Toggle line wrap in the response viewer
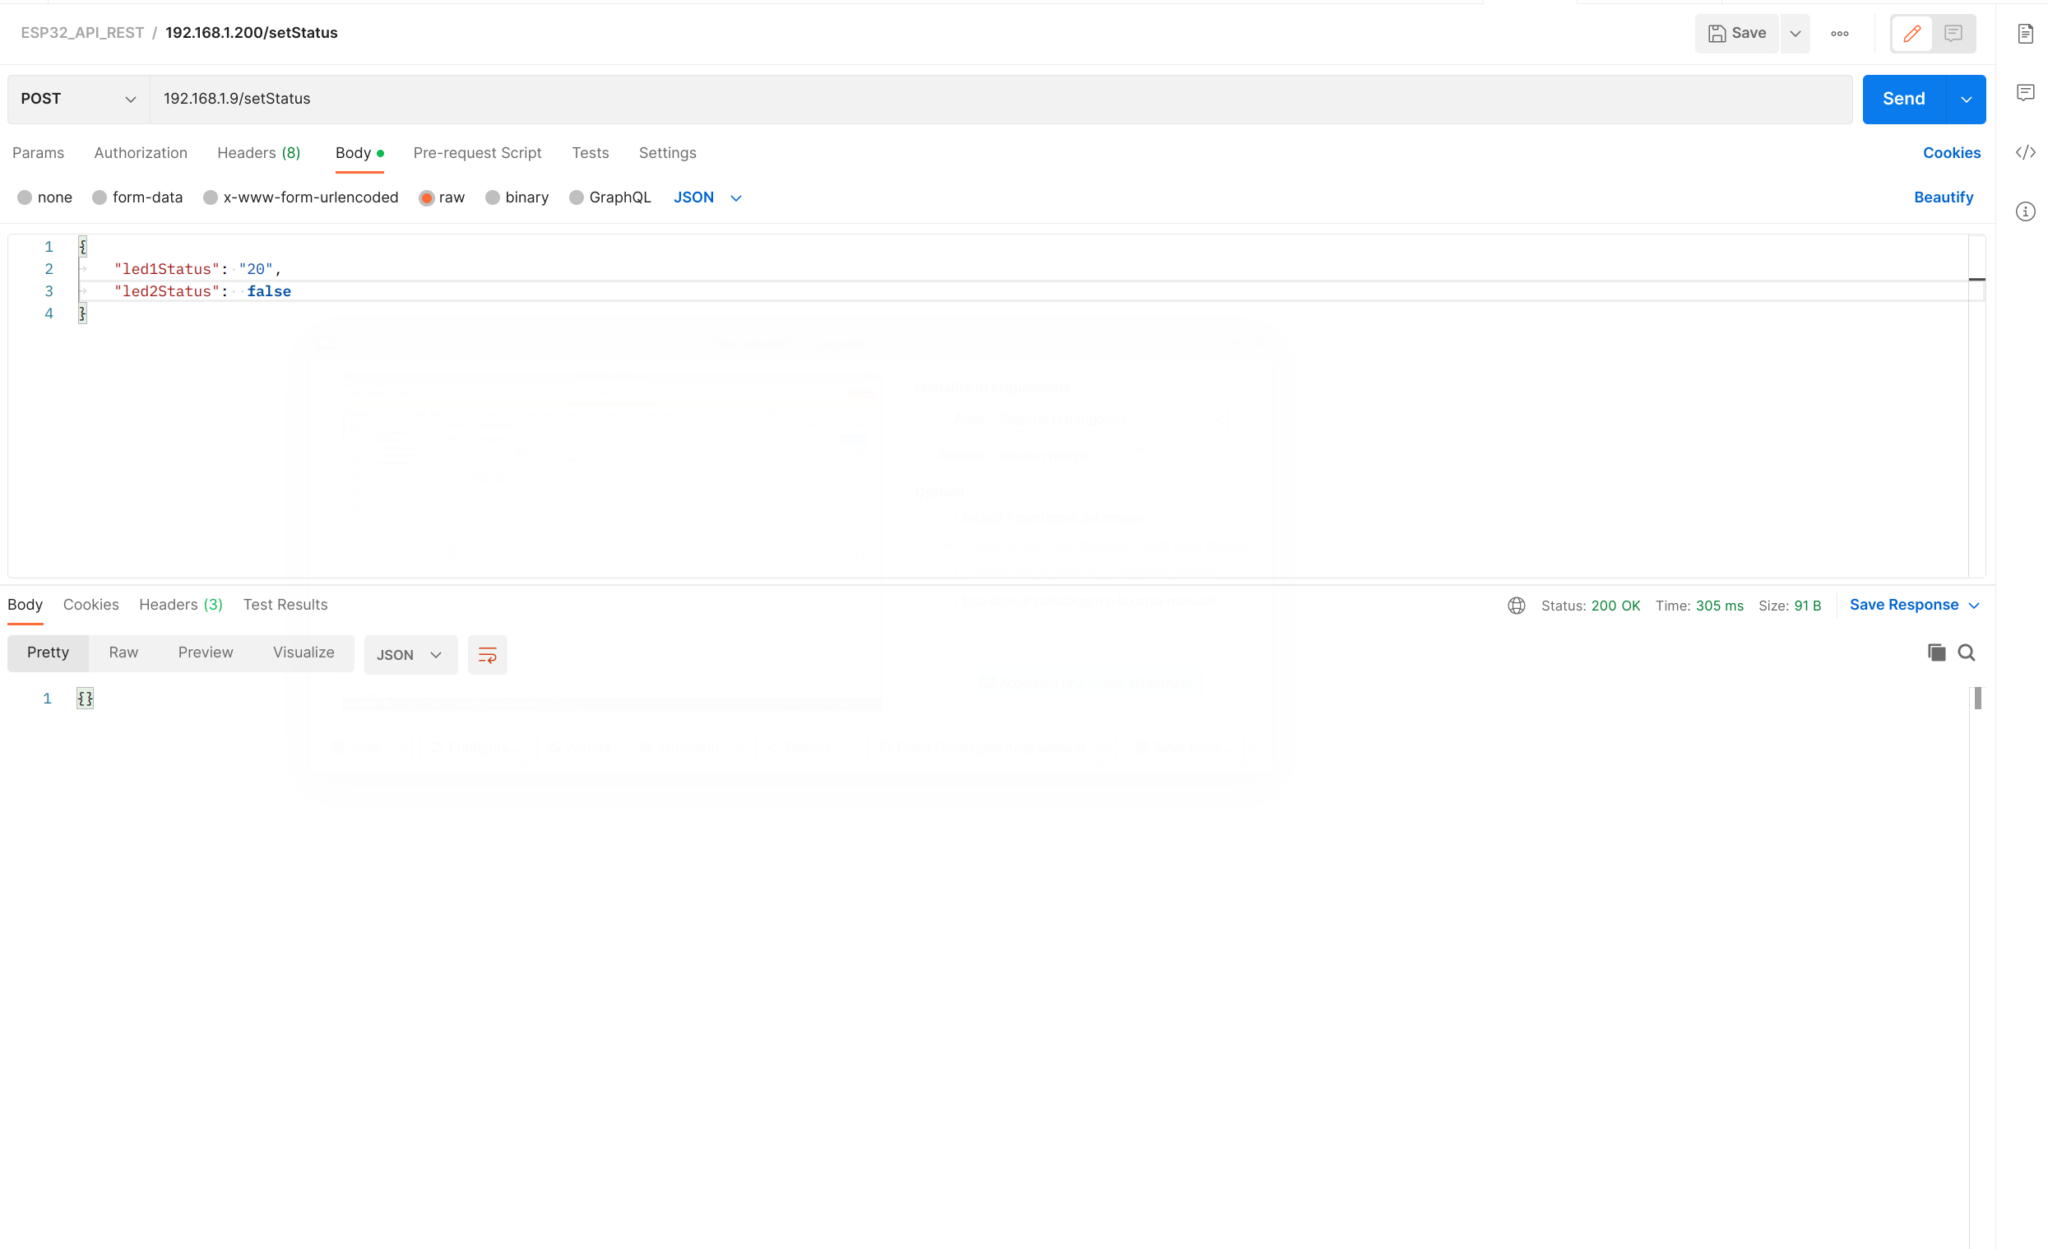The width and height of the screenshot is (2048, 1249). pyautogui.click(x=487, y=655)
